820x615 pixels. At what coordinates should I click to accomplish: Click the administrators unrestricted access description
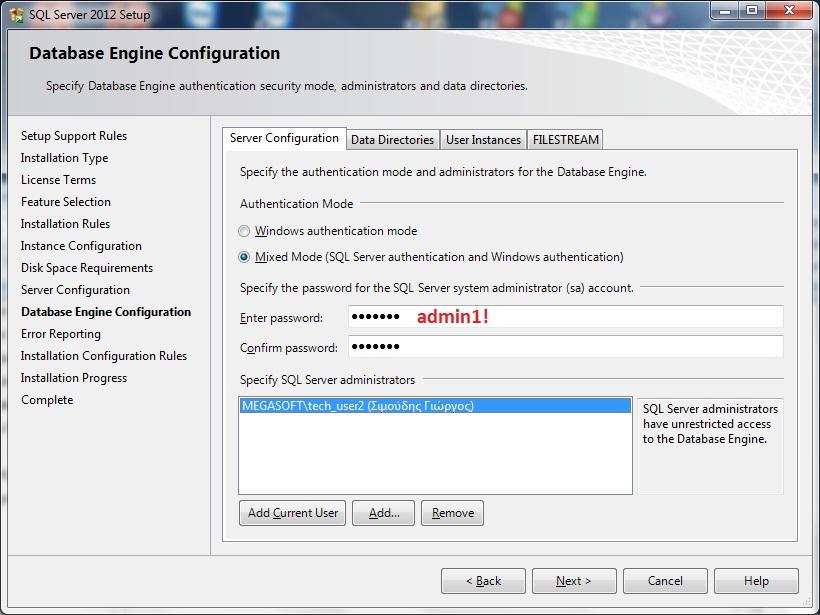pos(710,424)
